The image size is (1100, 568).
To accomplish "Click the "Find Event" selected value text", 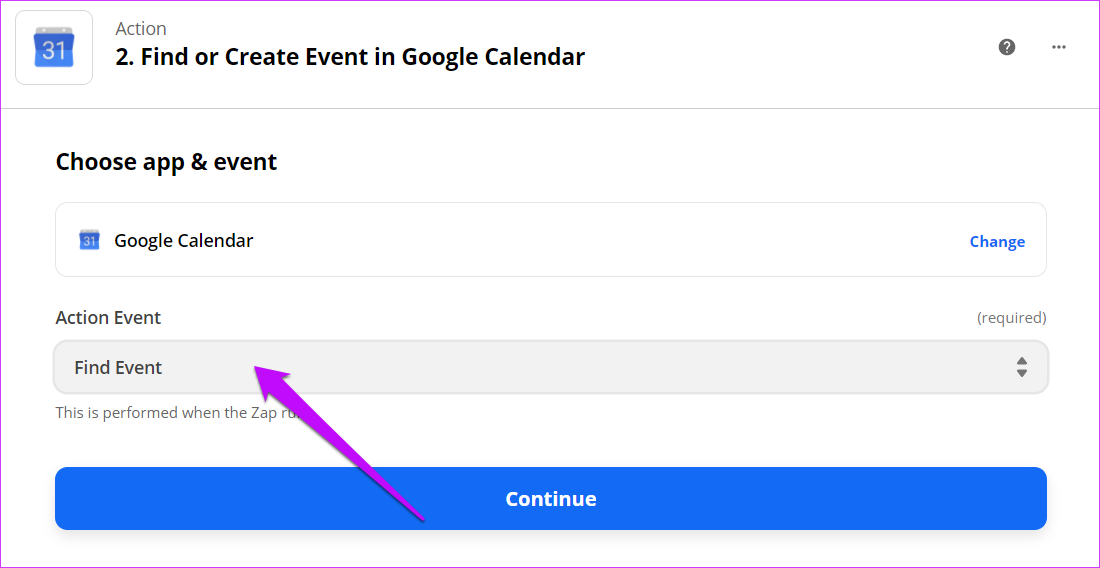I will point(118,367).
